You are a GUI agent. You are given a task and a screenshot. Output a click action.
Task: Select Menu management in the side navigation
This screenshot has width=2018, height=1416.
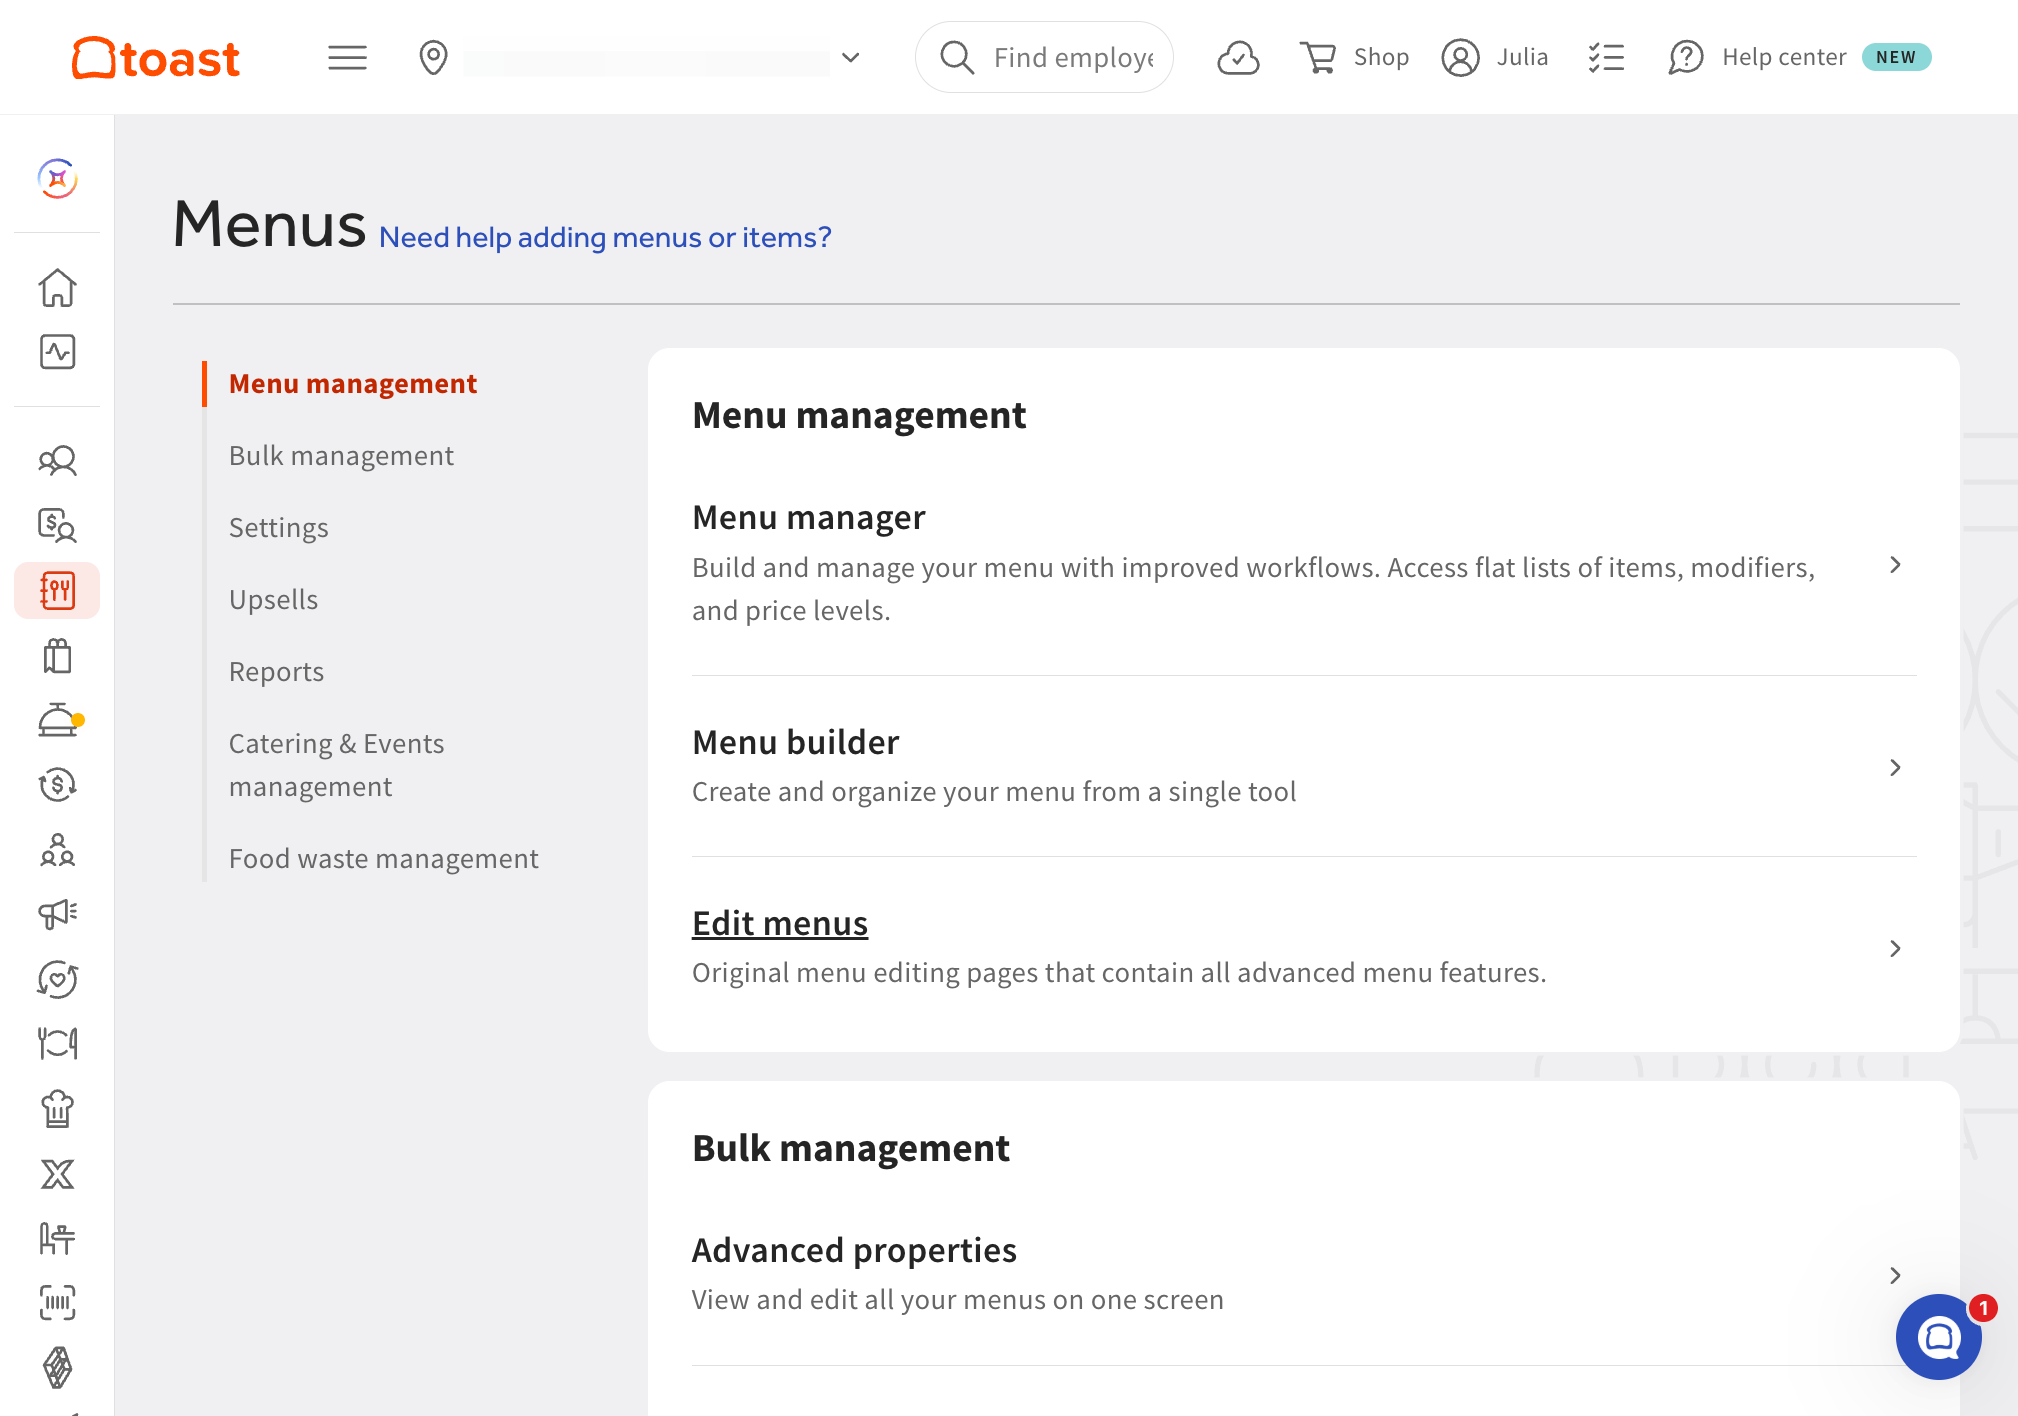pyautogui.click(x=353, y=384)
